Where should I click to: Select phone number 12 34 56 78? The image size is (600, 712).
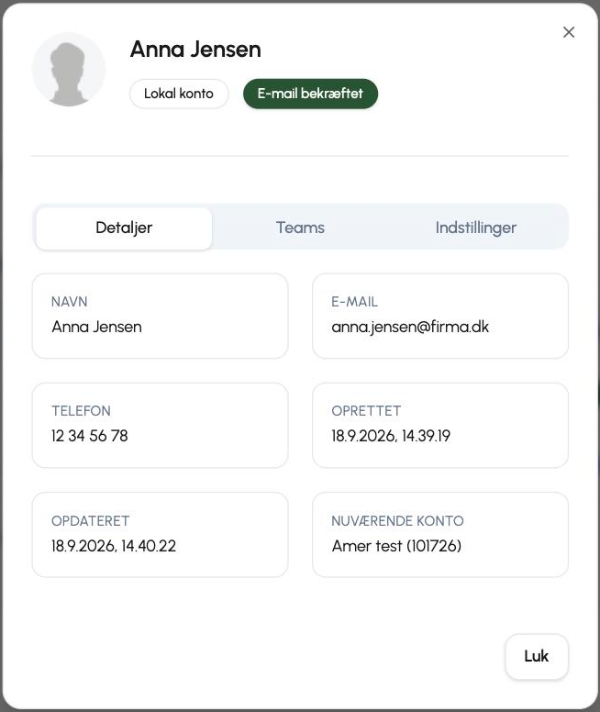coord(89,436)
